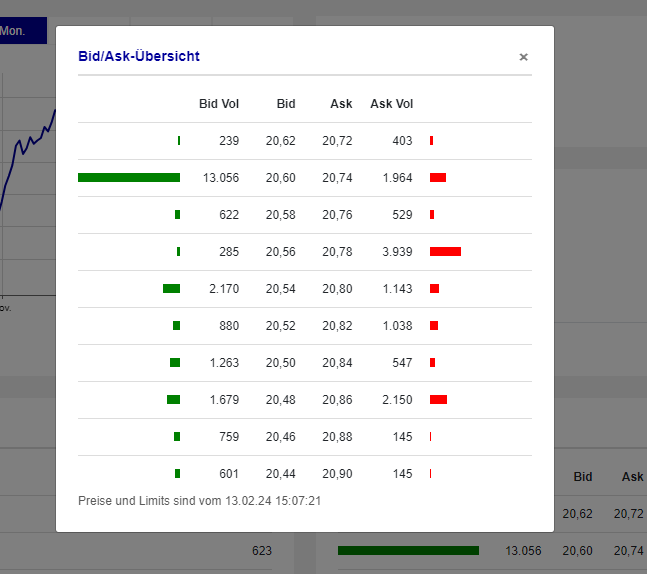Select ask price 20,84
Viewport: 647px width, 574px height.
337,363
